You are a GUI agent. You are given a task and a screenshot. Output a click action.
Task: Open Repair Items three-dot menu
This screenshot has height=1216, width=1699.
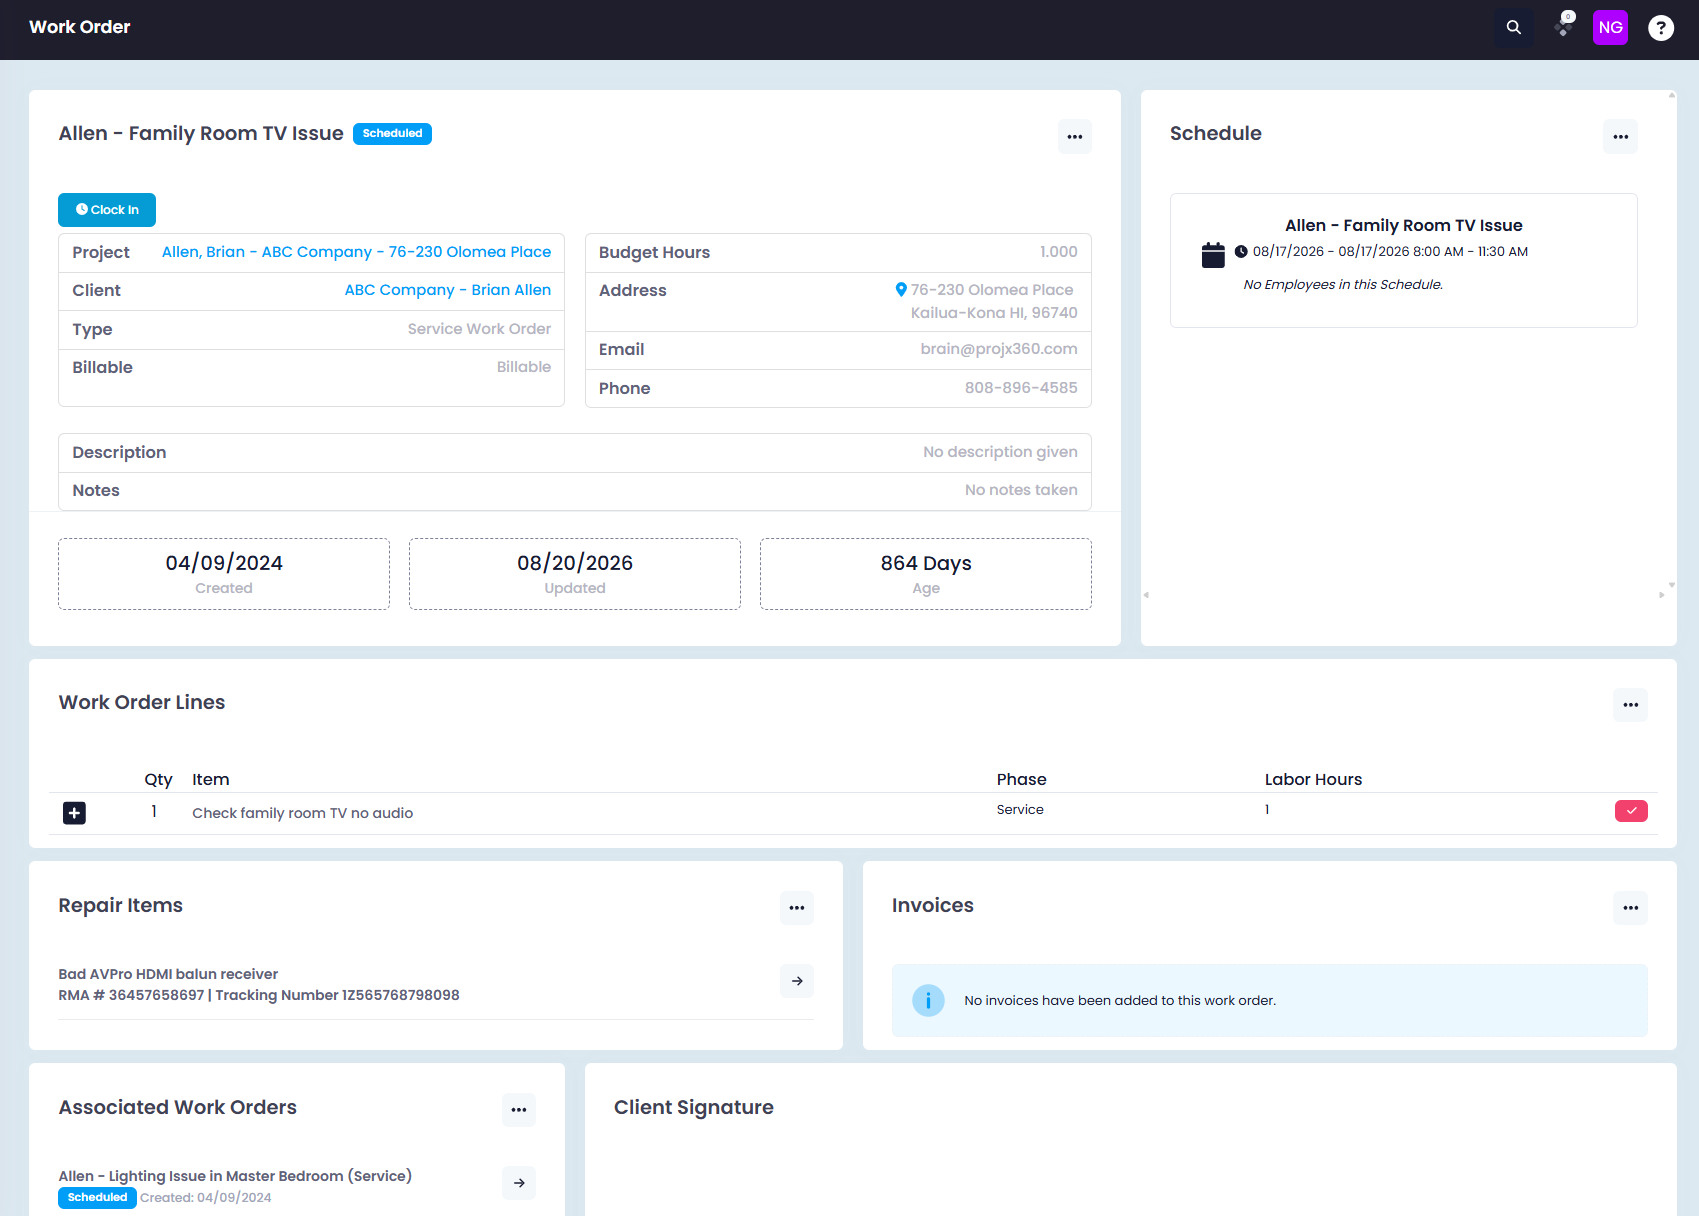[x=797, y=908]
